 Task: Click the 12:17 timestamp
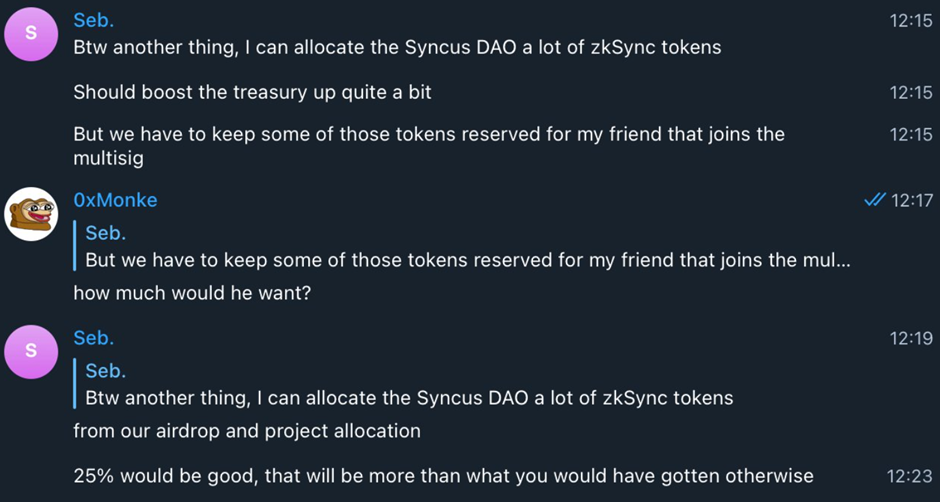pyautogui.click(x=912, y=201)
